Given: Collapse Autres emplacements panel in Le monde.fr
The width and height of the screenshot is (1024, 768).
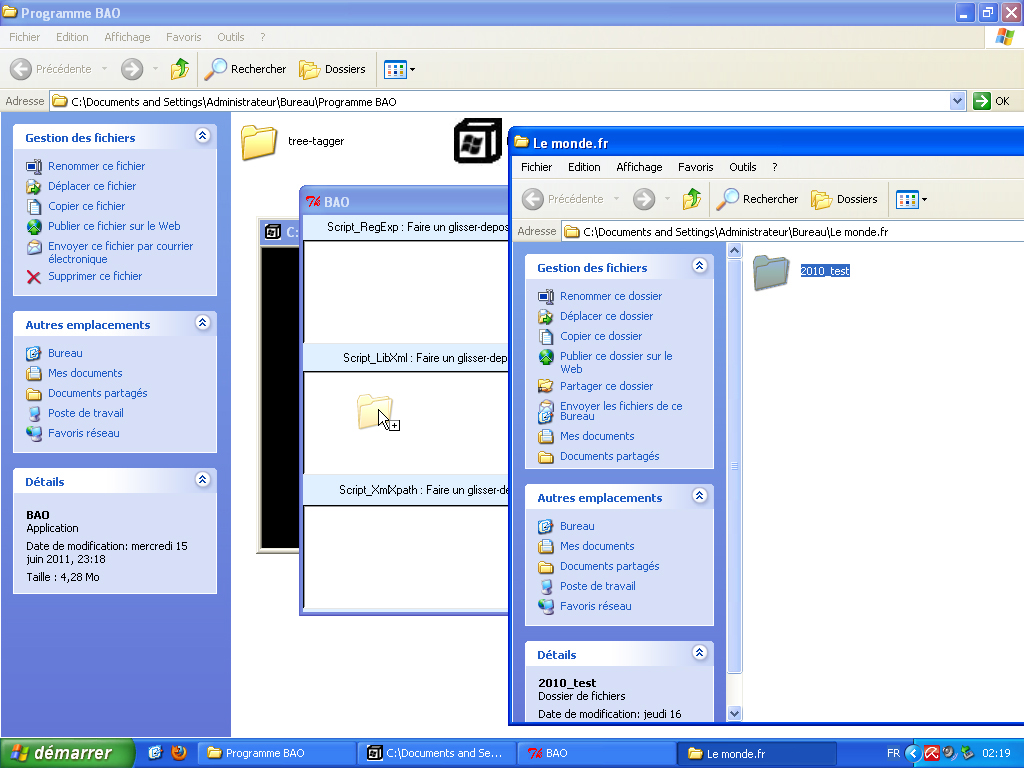Looking at the screenshot, I should pyautogui.click(x=699, y=495).
